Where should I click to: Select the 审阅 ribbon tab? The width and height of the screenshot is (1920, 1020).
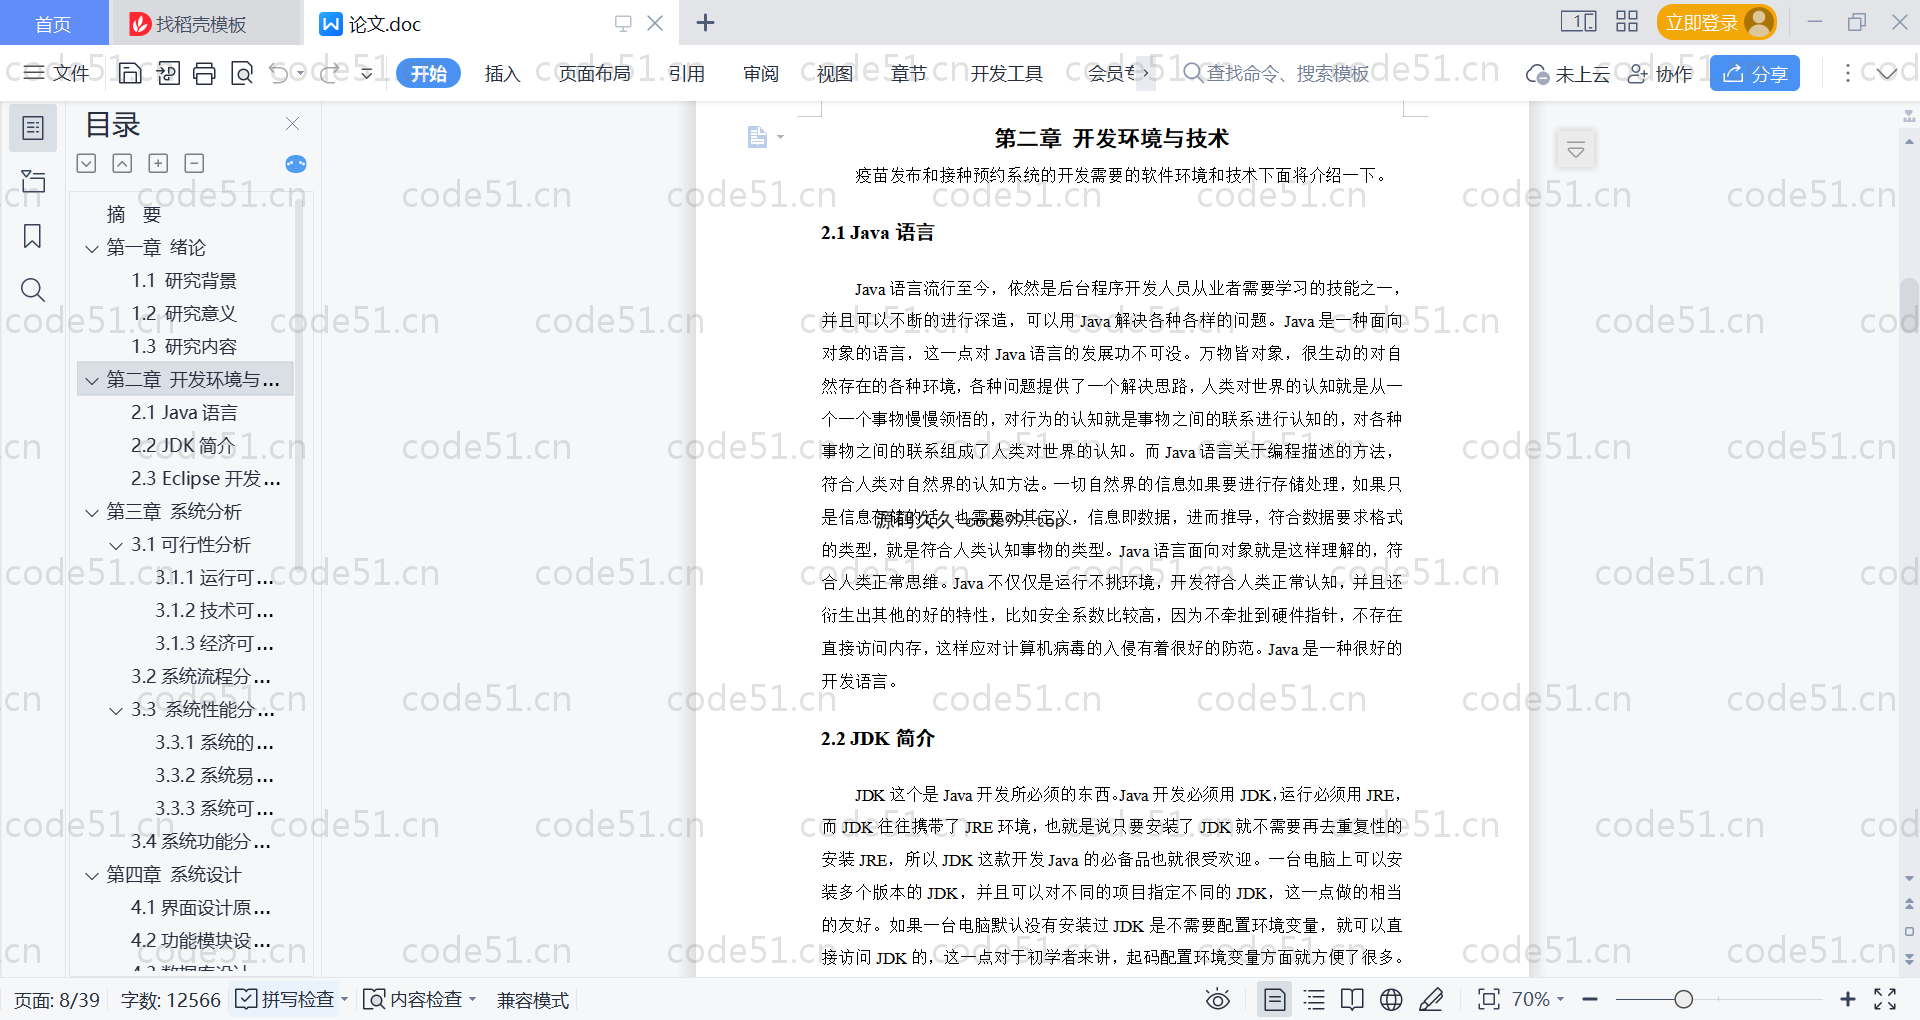(761, 73)
